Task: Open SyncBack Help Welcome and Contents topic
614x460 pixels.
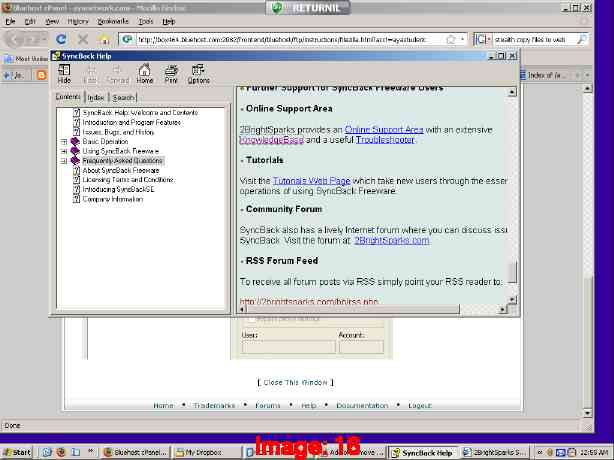Action: click(x=140, y=113)
